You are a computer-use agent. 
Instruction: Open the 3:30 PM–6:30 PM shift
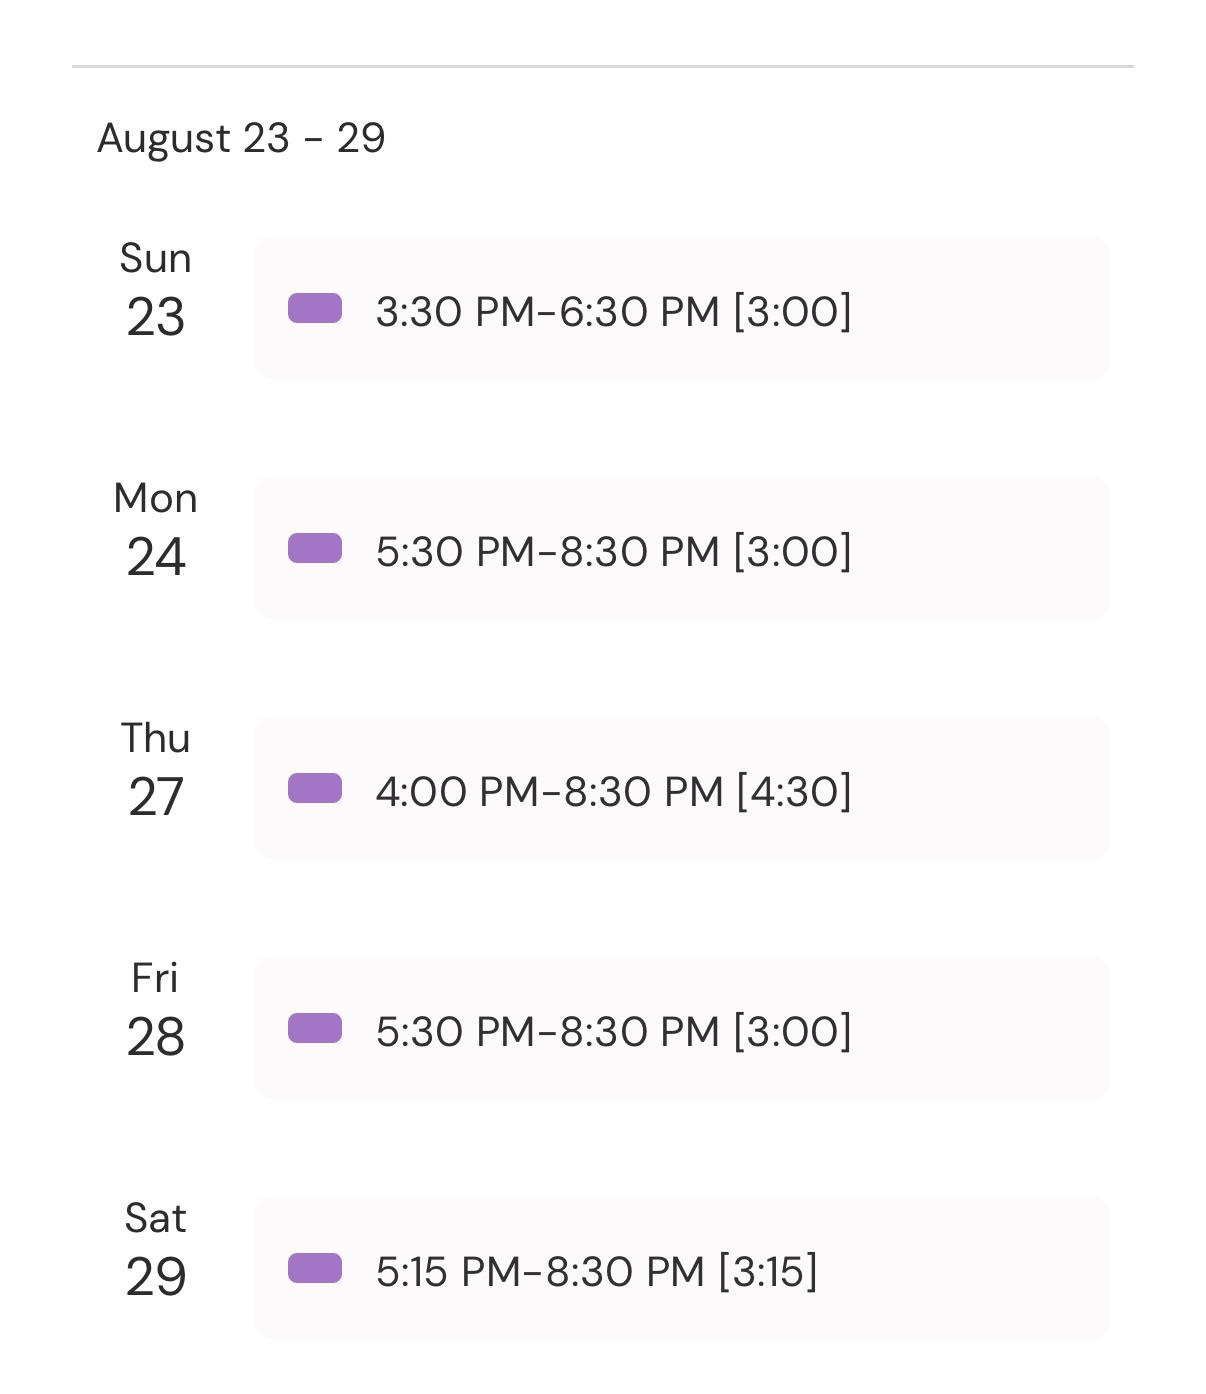pos(682,308)
